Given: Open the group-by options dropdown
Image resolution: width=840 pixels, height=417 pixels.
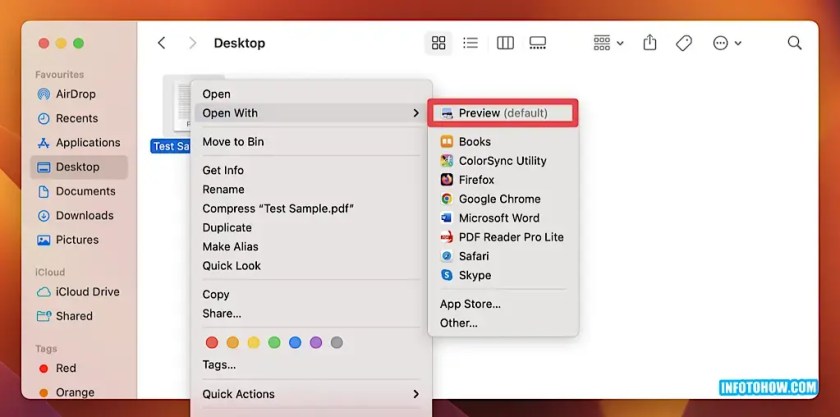Looking at the screenshot, I should (608, 43).
